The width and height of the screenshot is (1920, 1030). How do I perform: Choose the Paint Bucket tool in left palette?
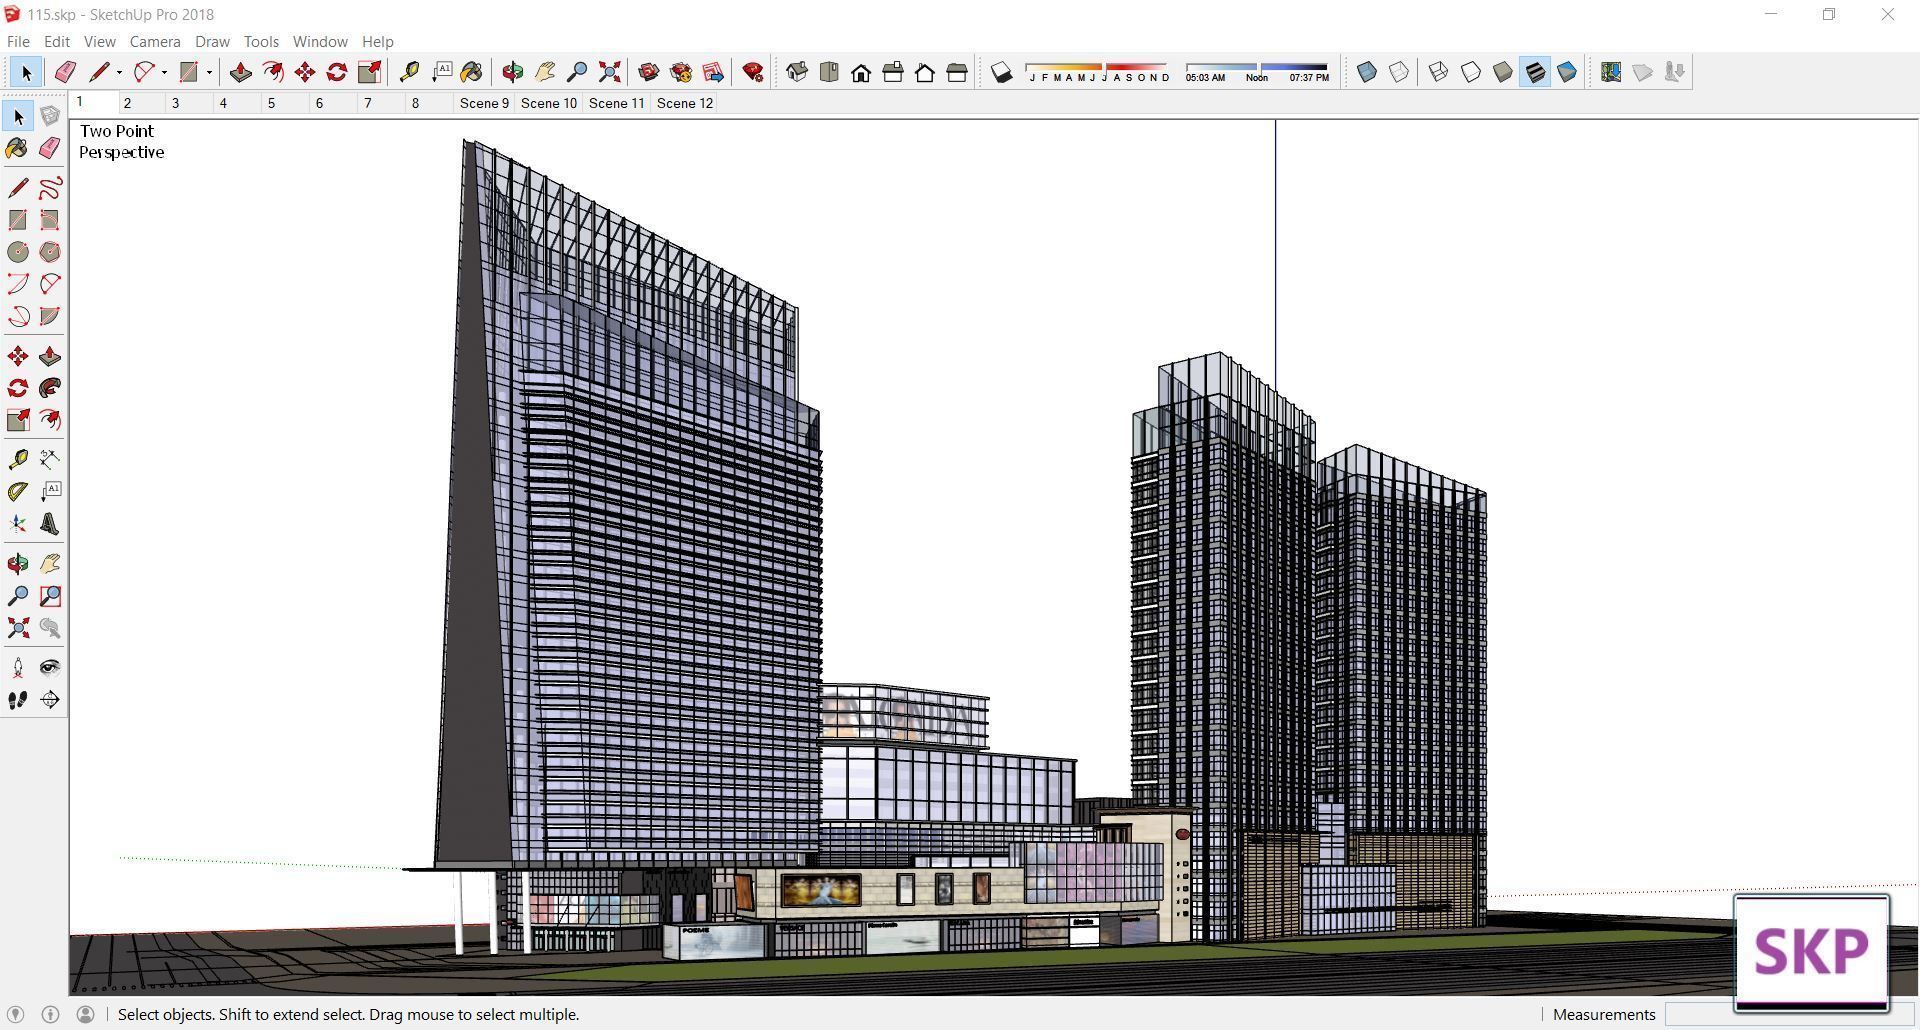click(18, 149)
